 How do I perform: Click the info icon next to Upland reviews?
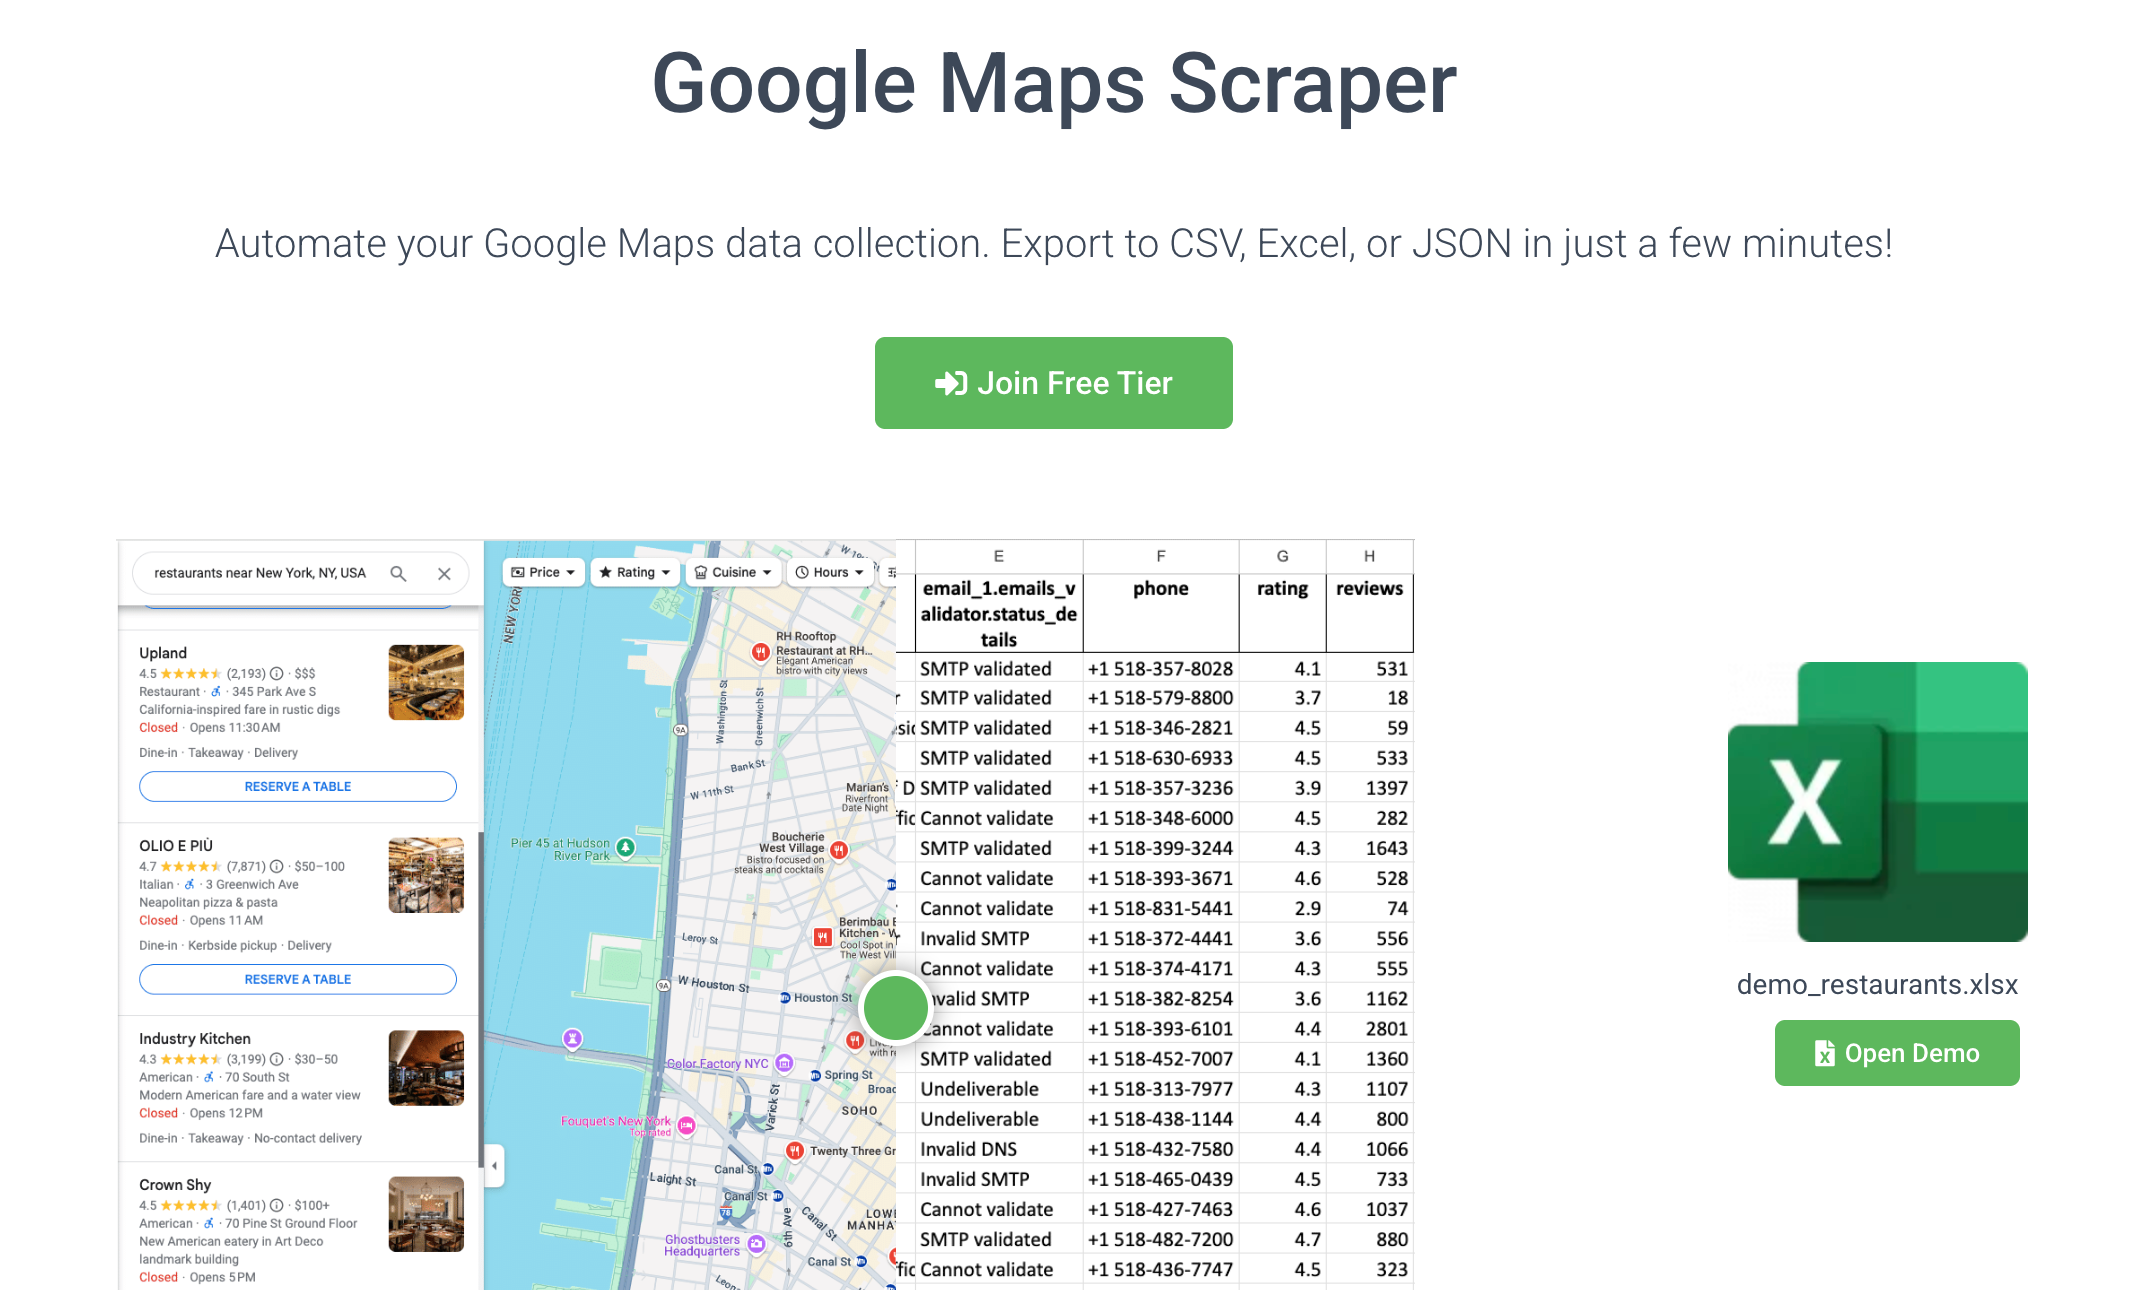coord(277,674)
